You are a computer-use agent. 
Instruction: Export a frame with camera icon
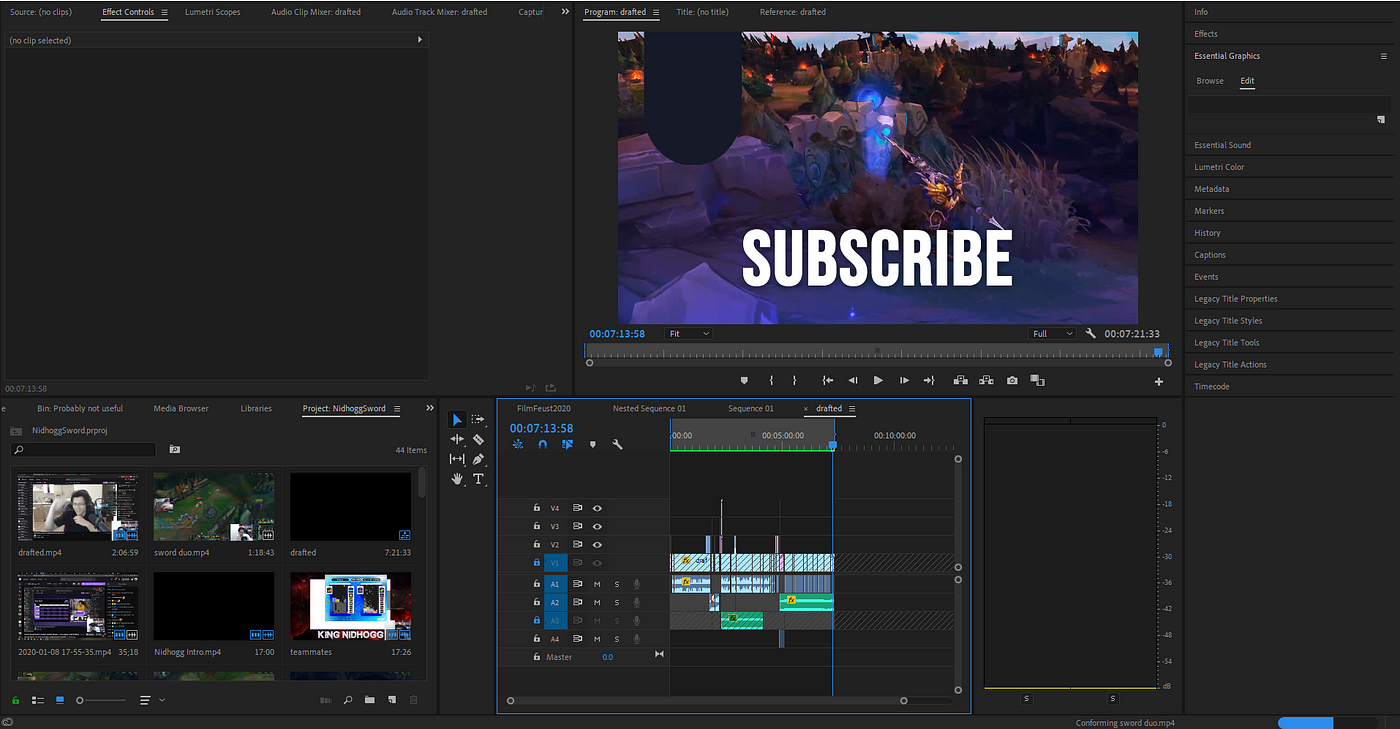click(1012, 380)
